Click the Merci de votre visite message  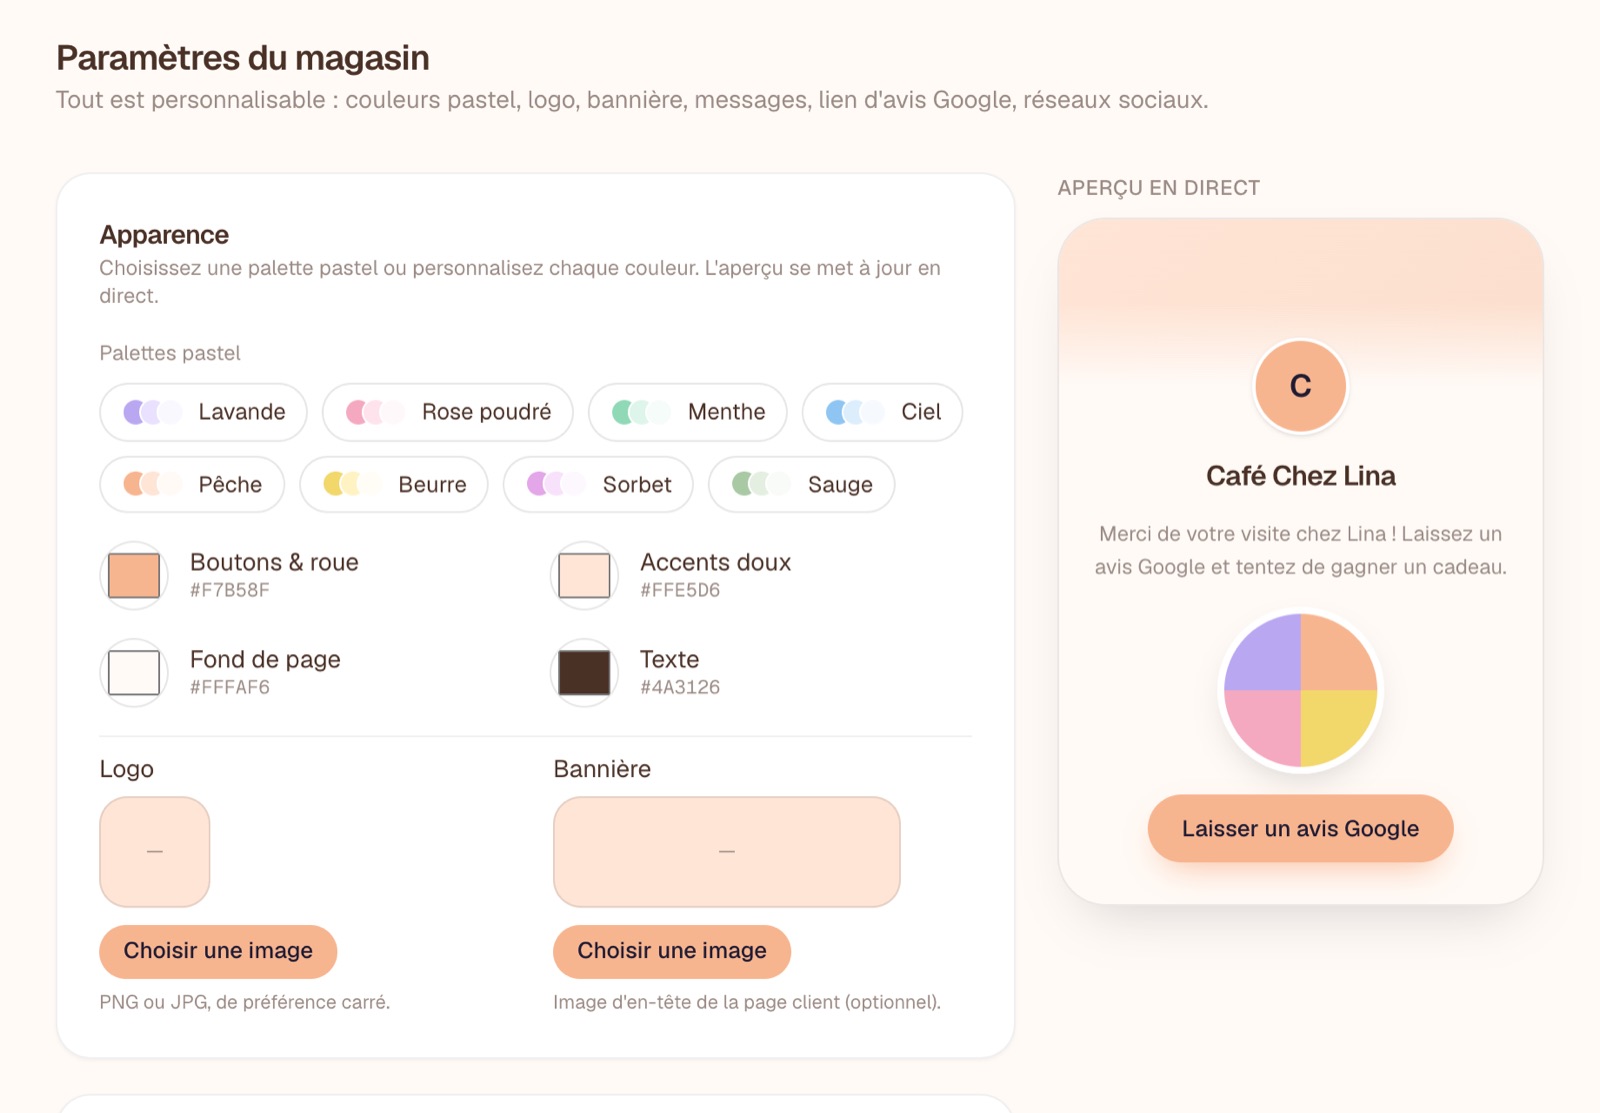click(x=1300, y=550)
